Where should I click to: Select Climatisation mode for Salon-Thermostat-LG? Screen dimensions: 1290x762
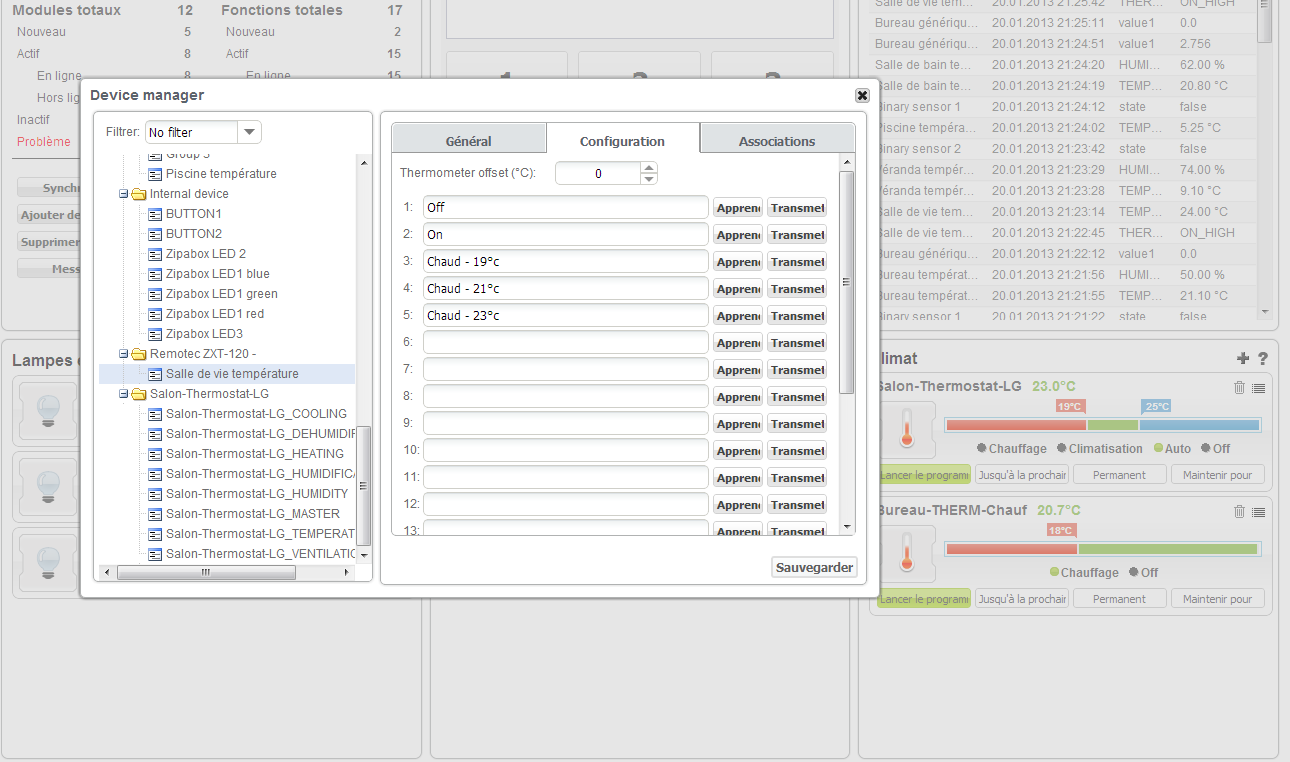[x=1105, y=449]
